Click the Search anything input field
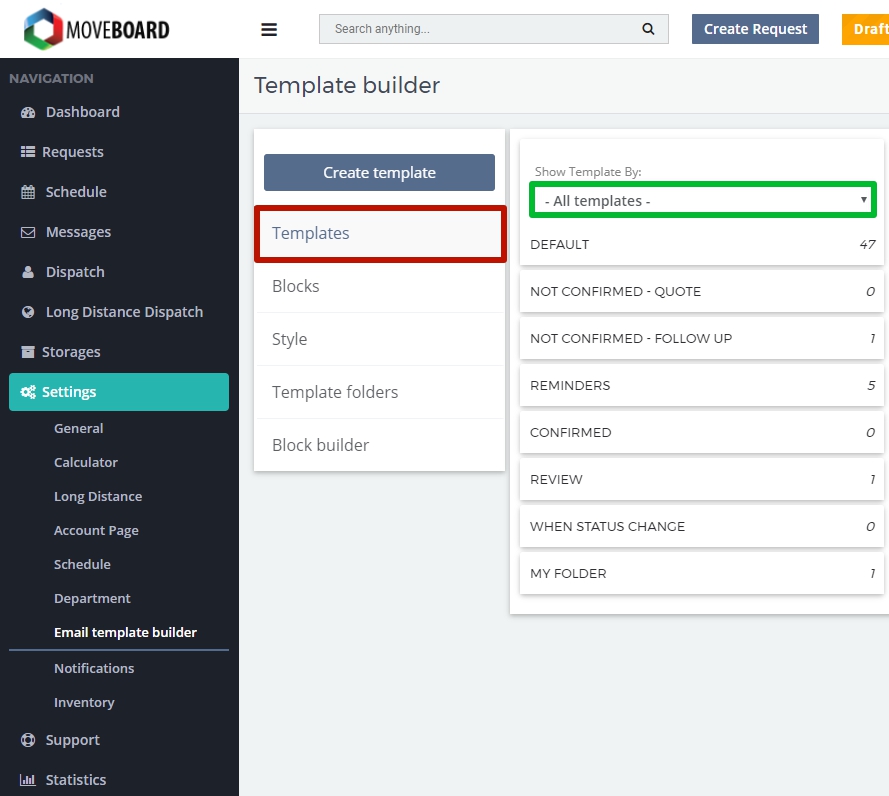889x796 pixels. tap(494, 29)
